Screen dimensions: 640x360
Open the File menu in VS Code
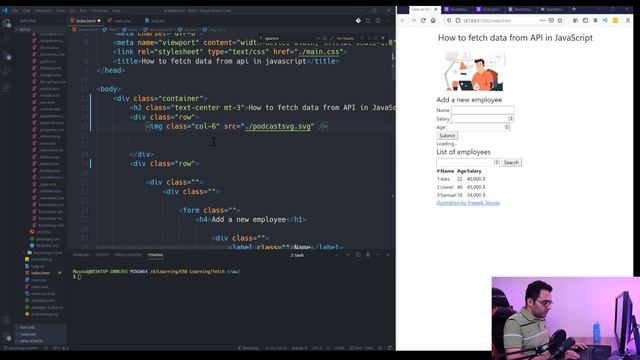click(x=16, y=11)
